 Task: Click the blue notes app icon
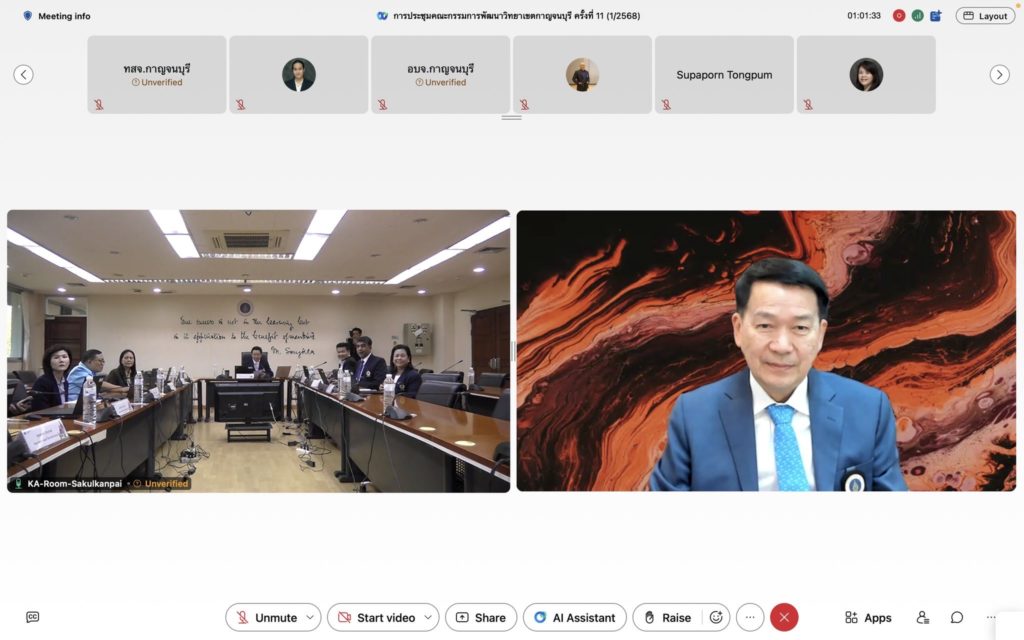(x=936, y=16)
